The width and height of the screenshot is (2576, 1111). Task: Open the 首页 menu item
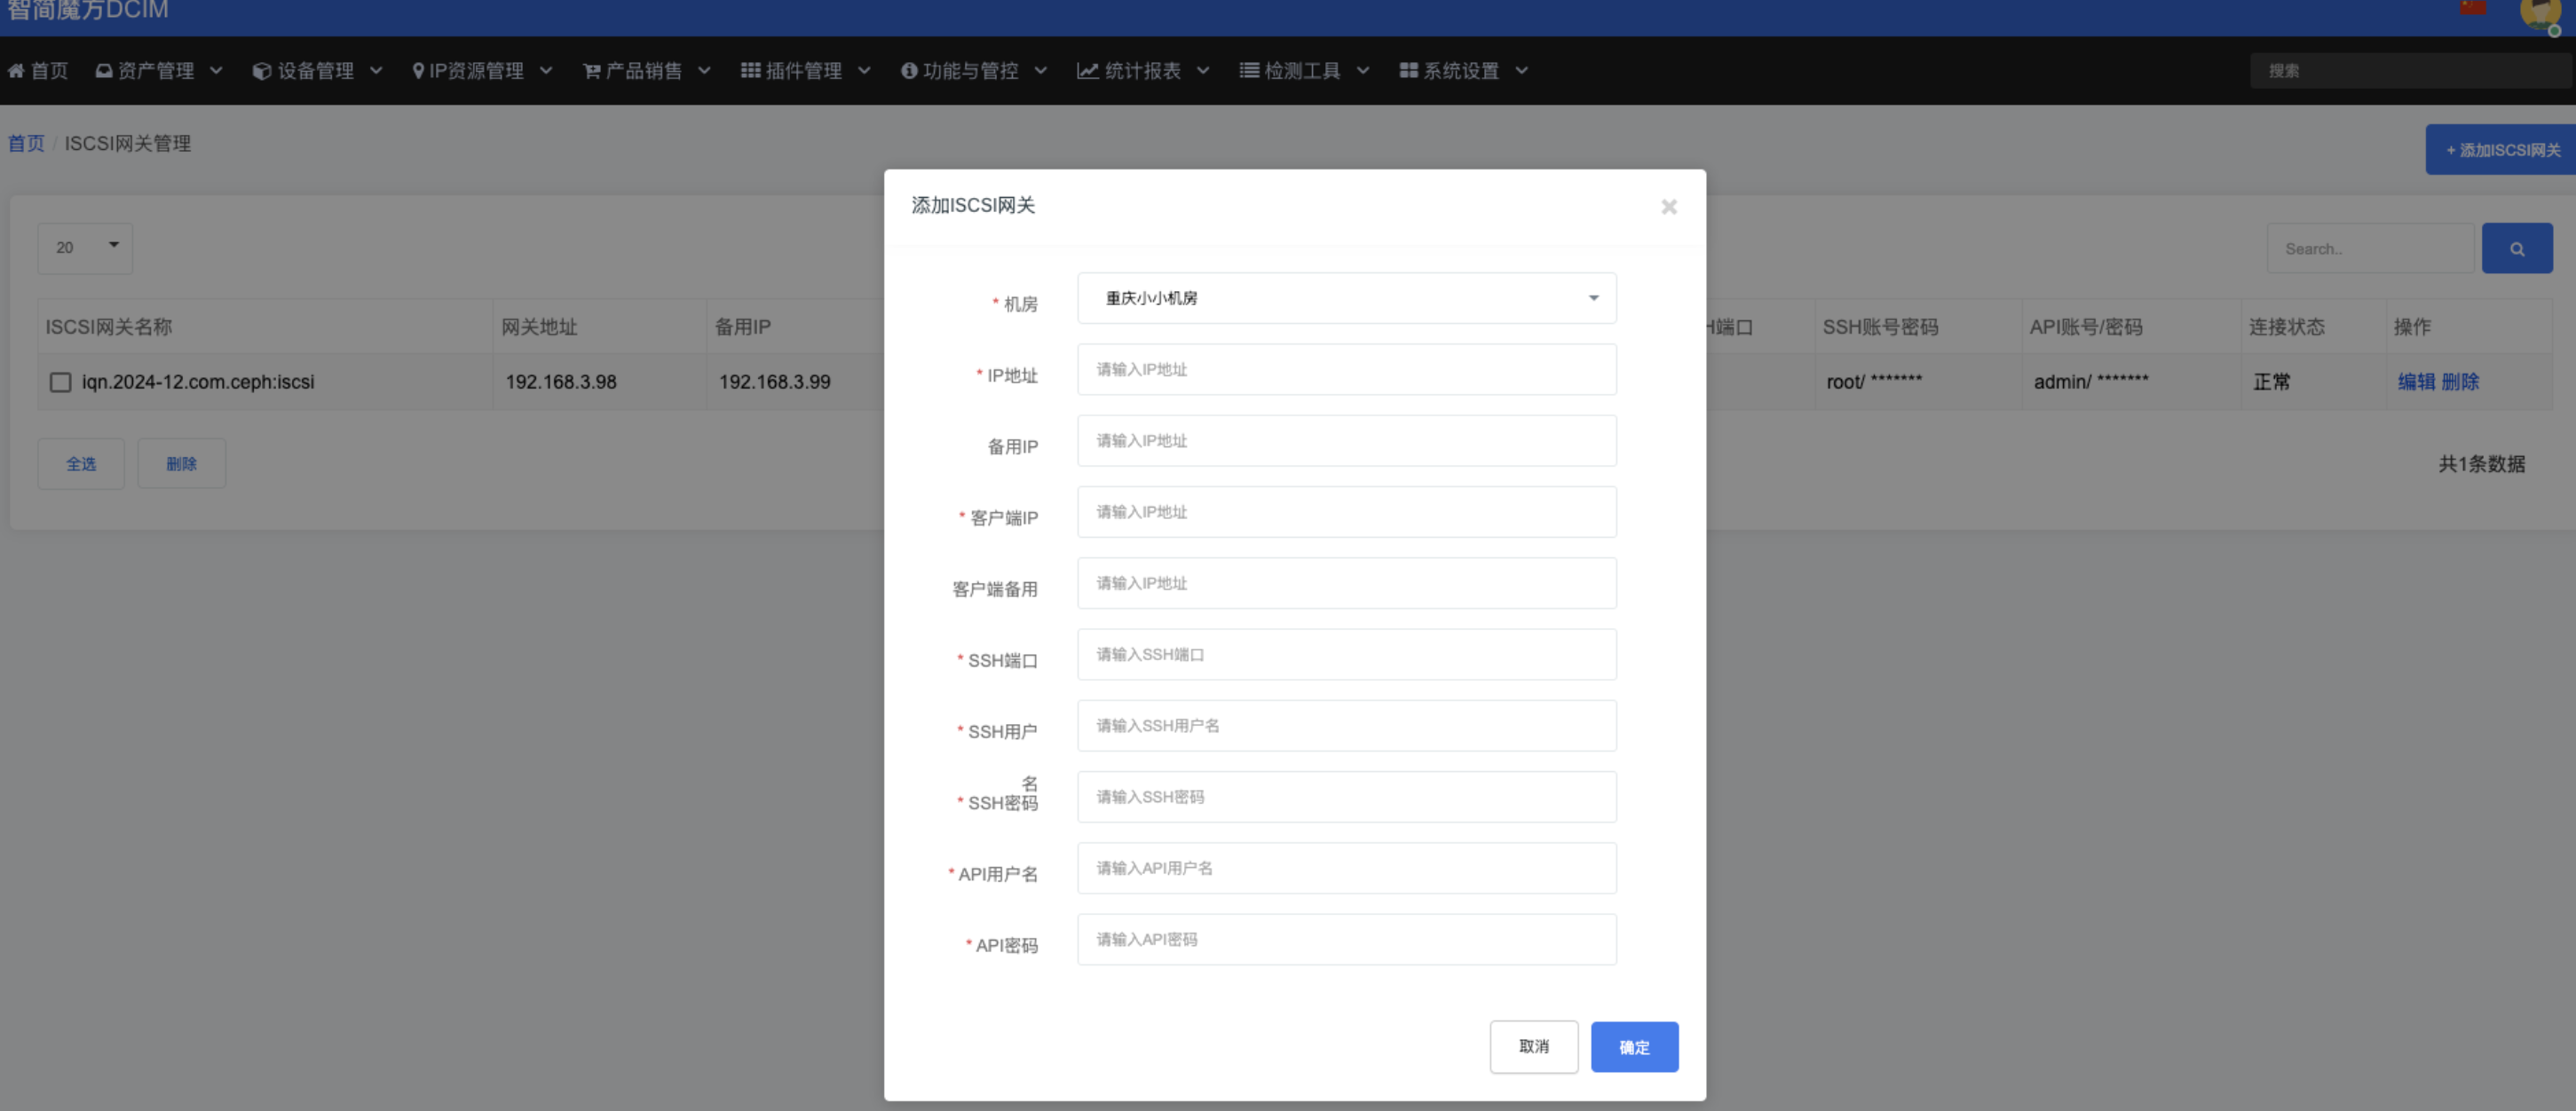pyautogui.click(x=38, y=71)
